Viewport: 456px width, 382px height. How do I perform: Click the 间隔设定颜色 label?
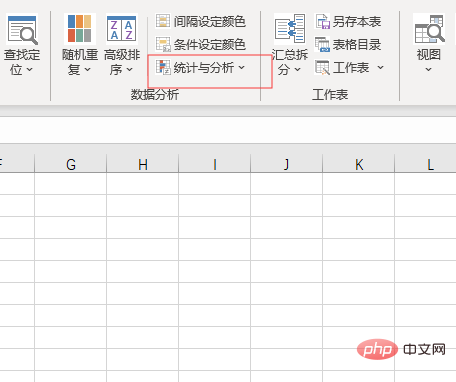(x=210, y=22)
